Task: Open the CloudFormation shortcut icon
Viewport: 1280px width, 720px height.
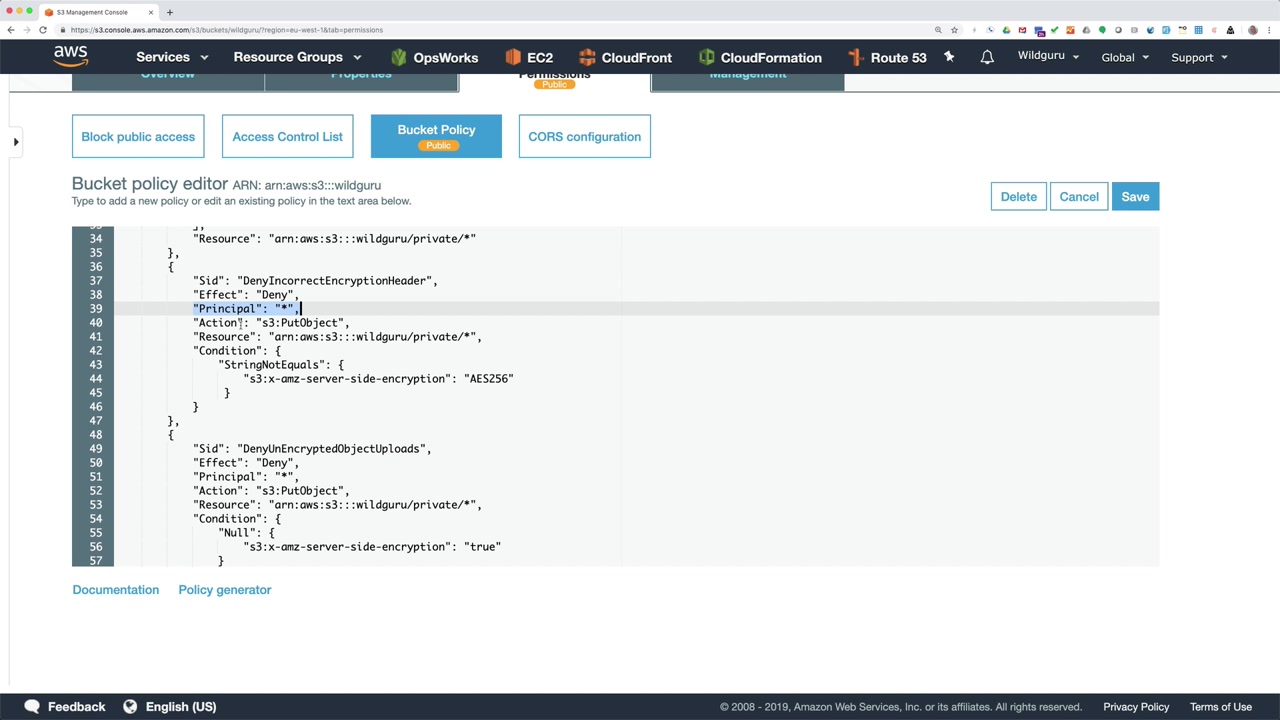Action: coord(707,57)
